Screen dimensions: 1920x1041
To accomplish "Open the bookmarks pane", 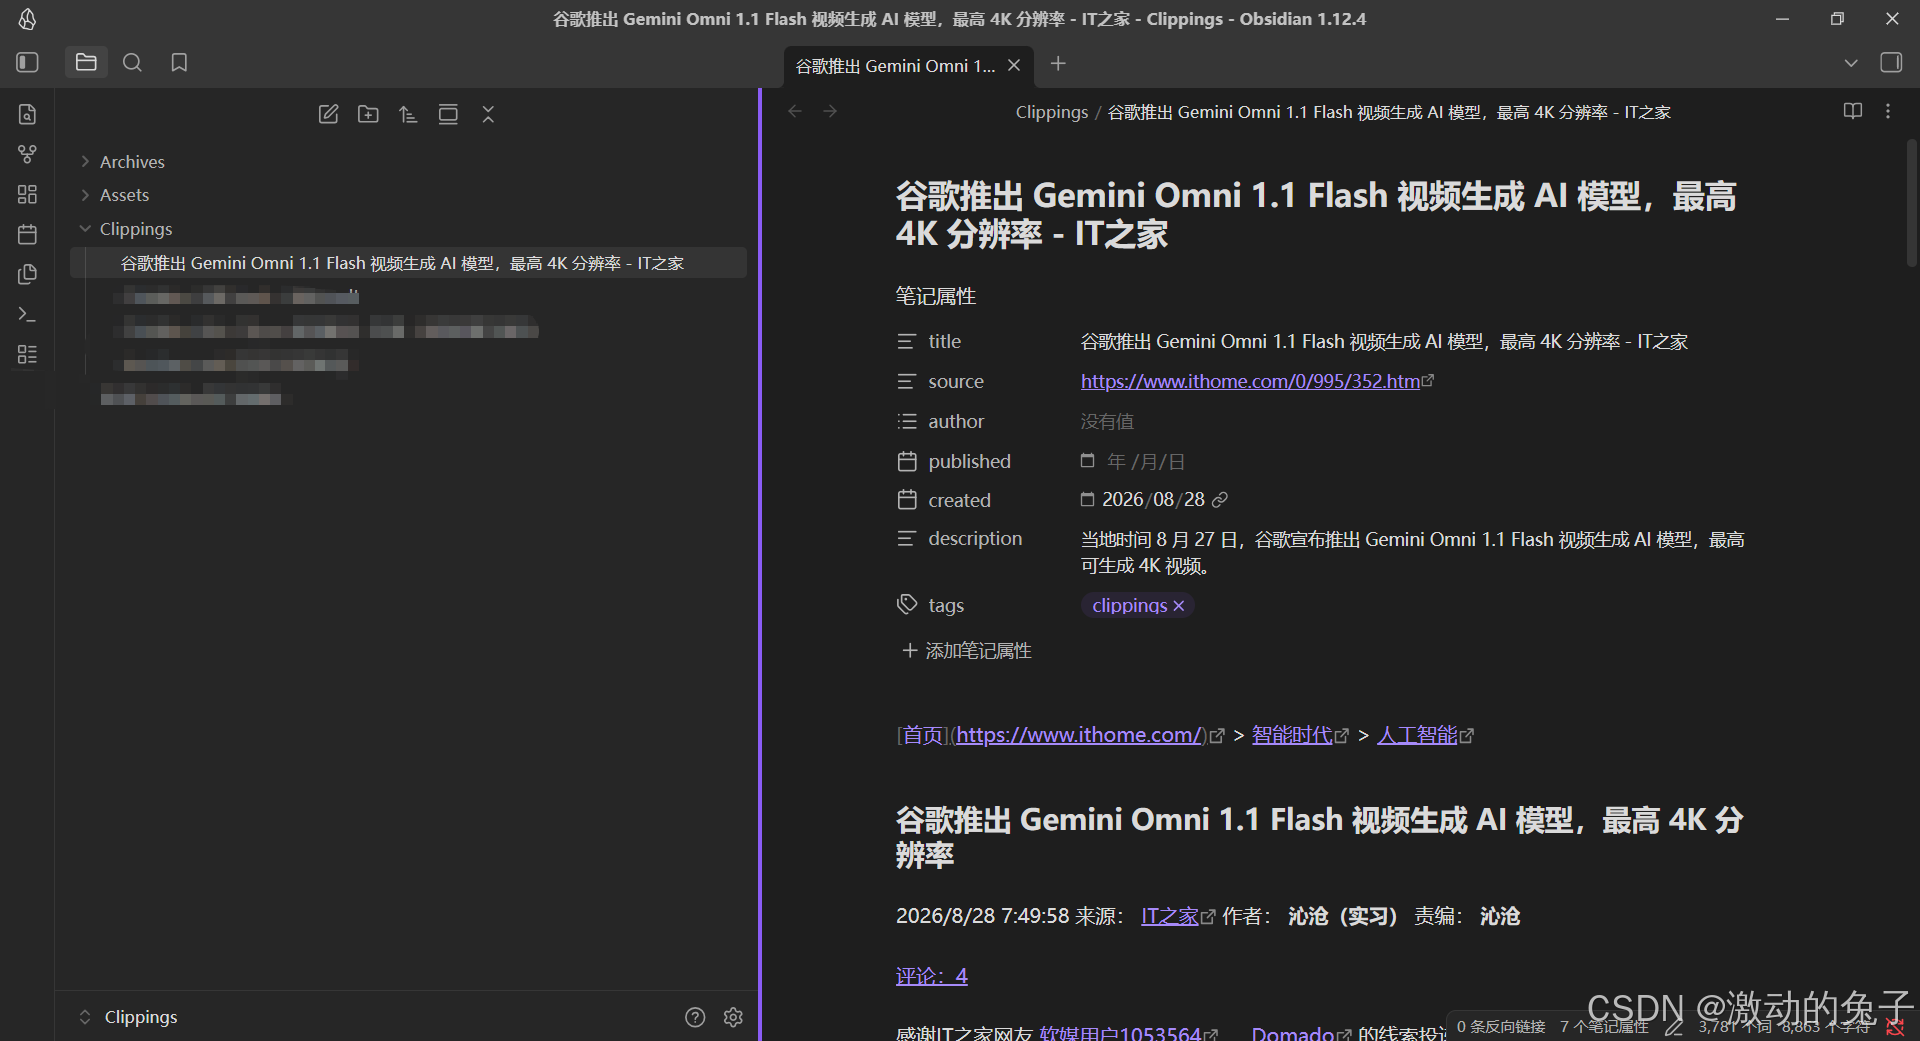I will (179, 62).
